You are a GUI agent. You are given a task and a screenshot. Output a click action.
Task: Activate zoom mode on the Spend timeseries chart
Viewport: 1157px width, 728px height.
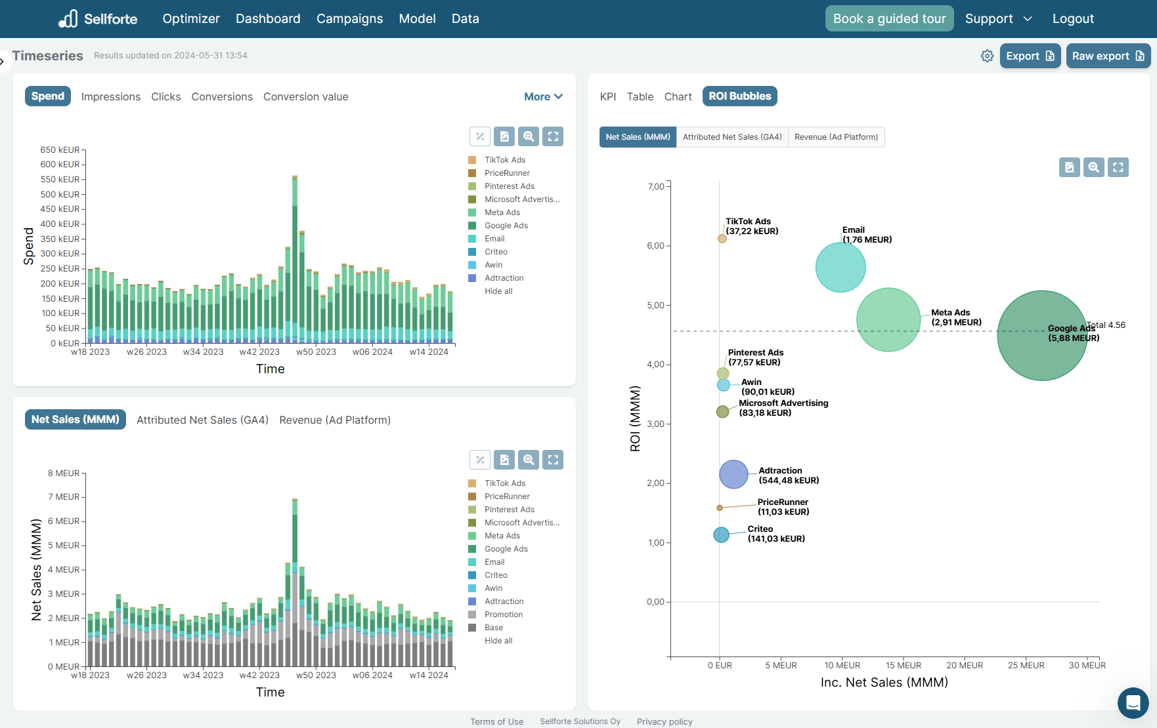528,136
